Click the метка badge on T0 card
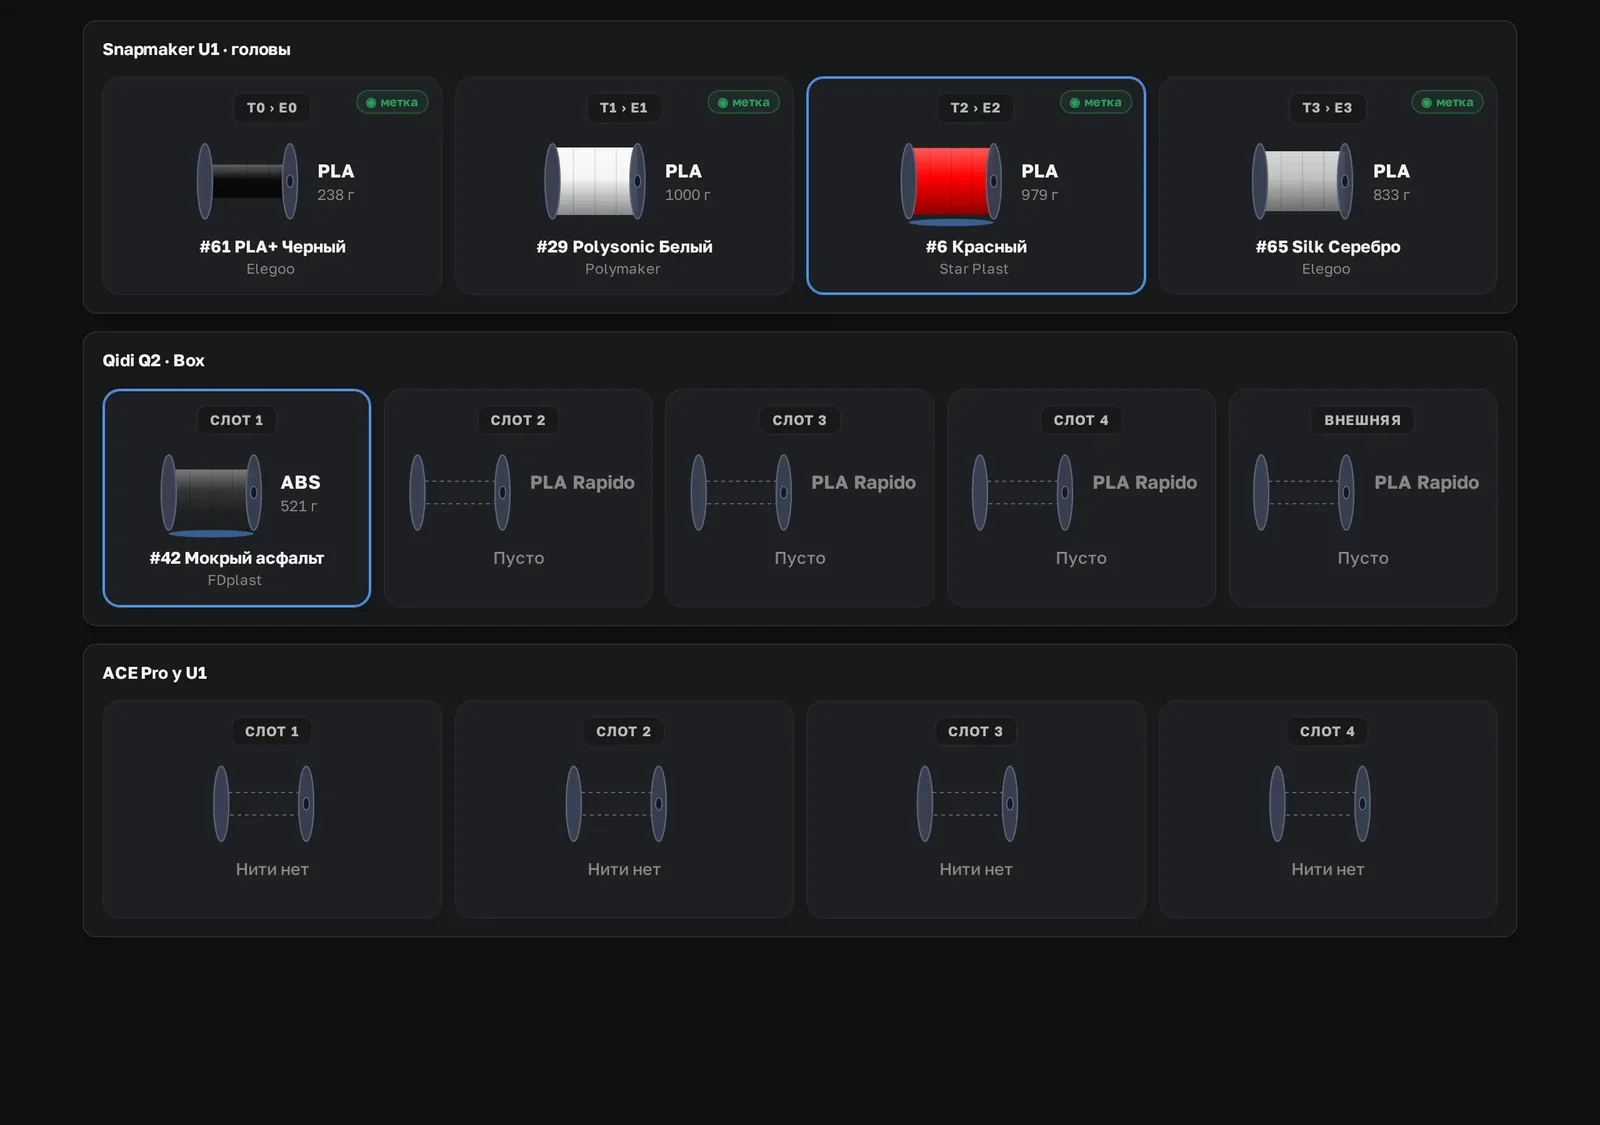 pyautogui.click(x=392, y=102)
